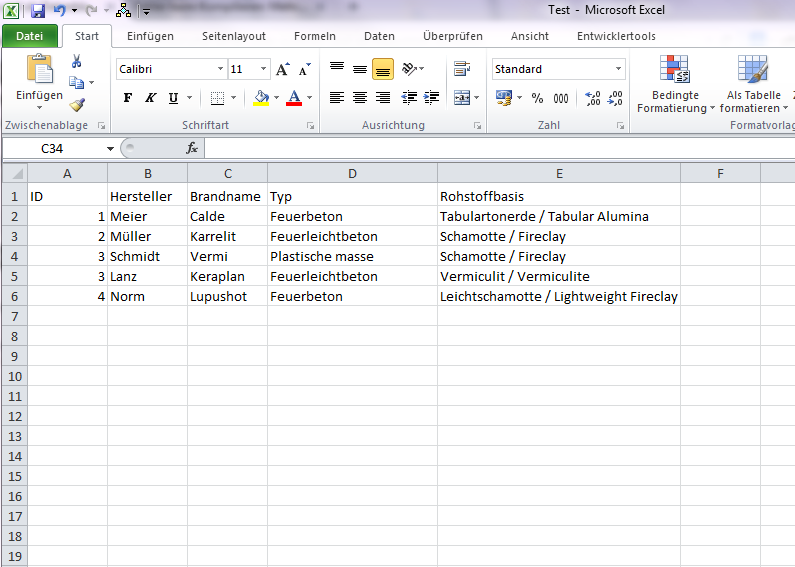Increase font size with large A icon
Viewport: 795px width, 567px height.
tap(283, 69)
